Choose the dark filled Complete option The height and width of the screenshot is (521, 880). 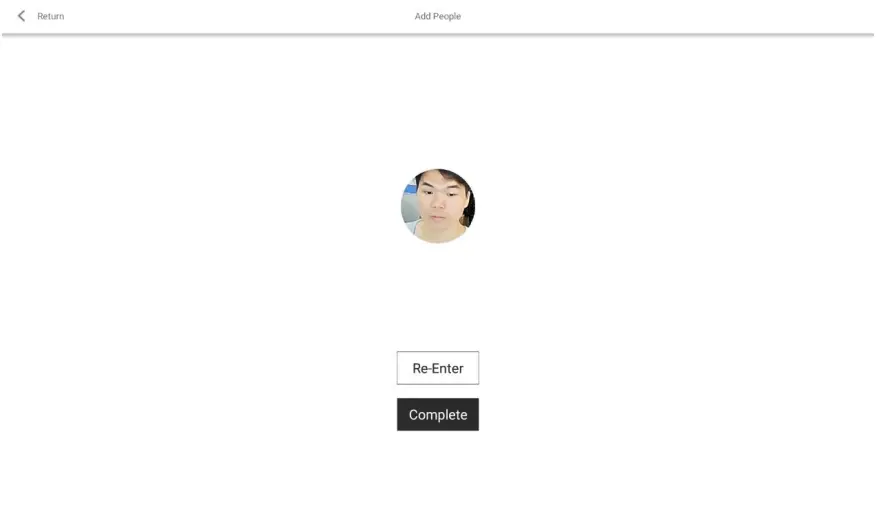point(438,414)
